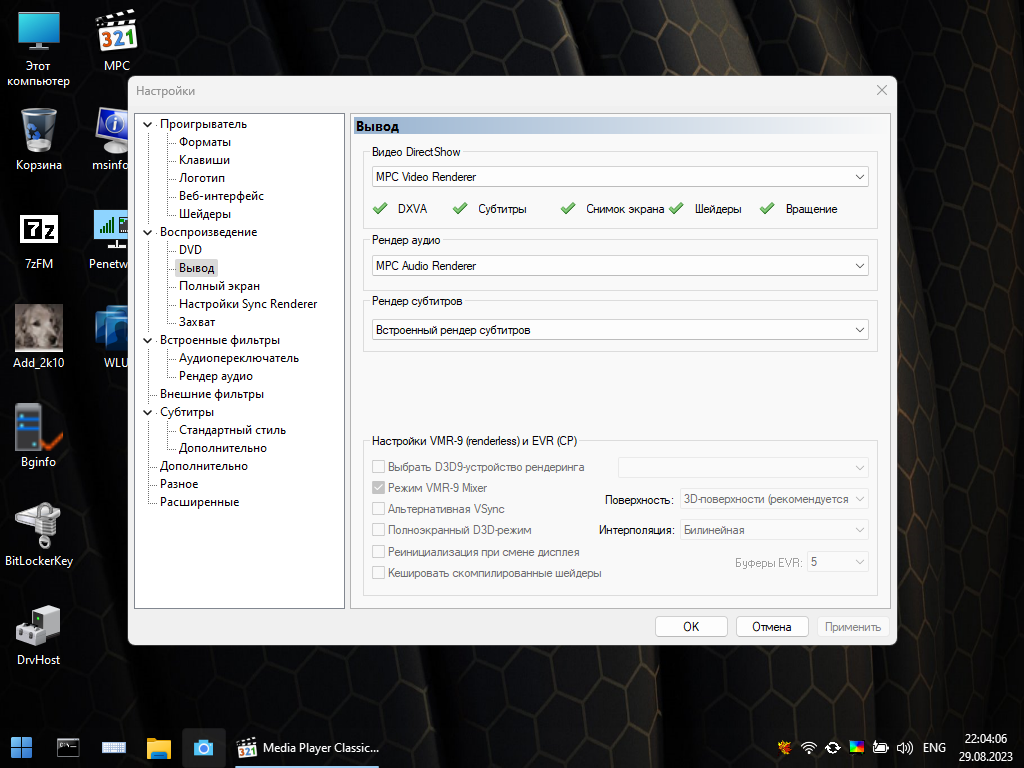
Task: Select Внешние фильтры in settings tree
Action: [212, 394]
